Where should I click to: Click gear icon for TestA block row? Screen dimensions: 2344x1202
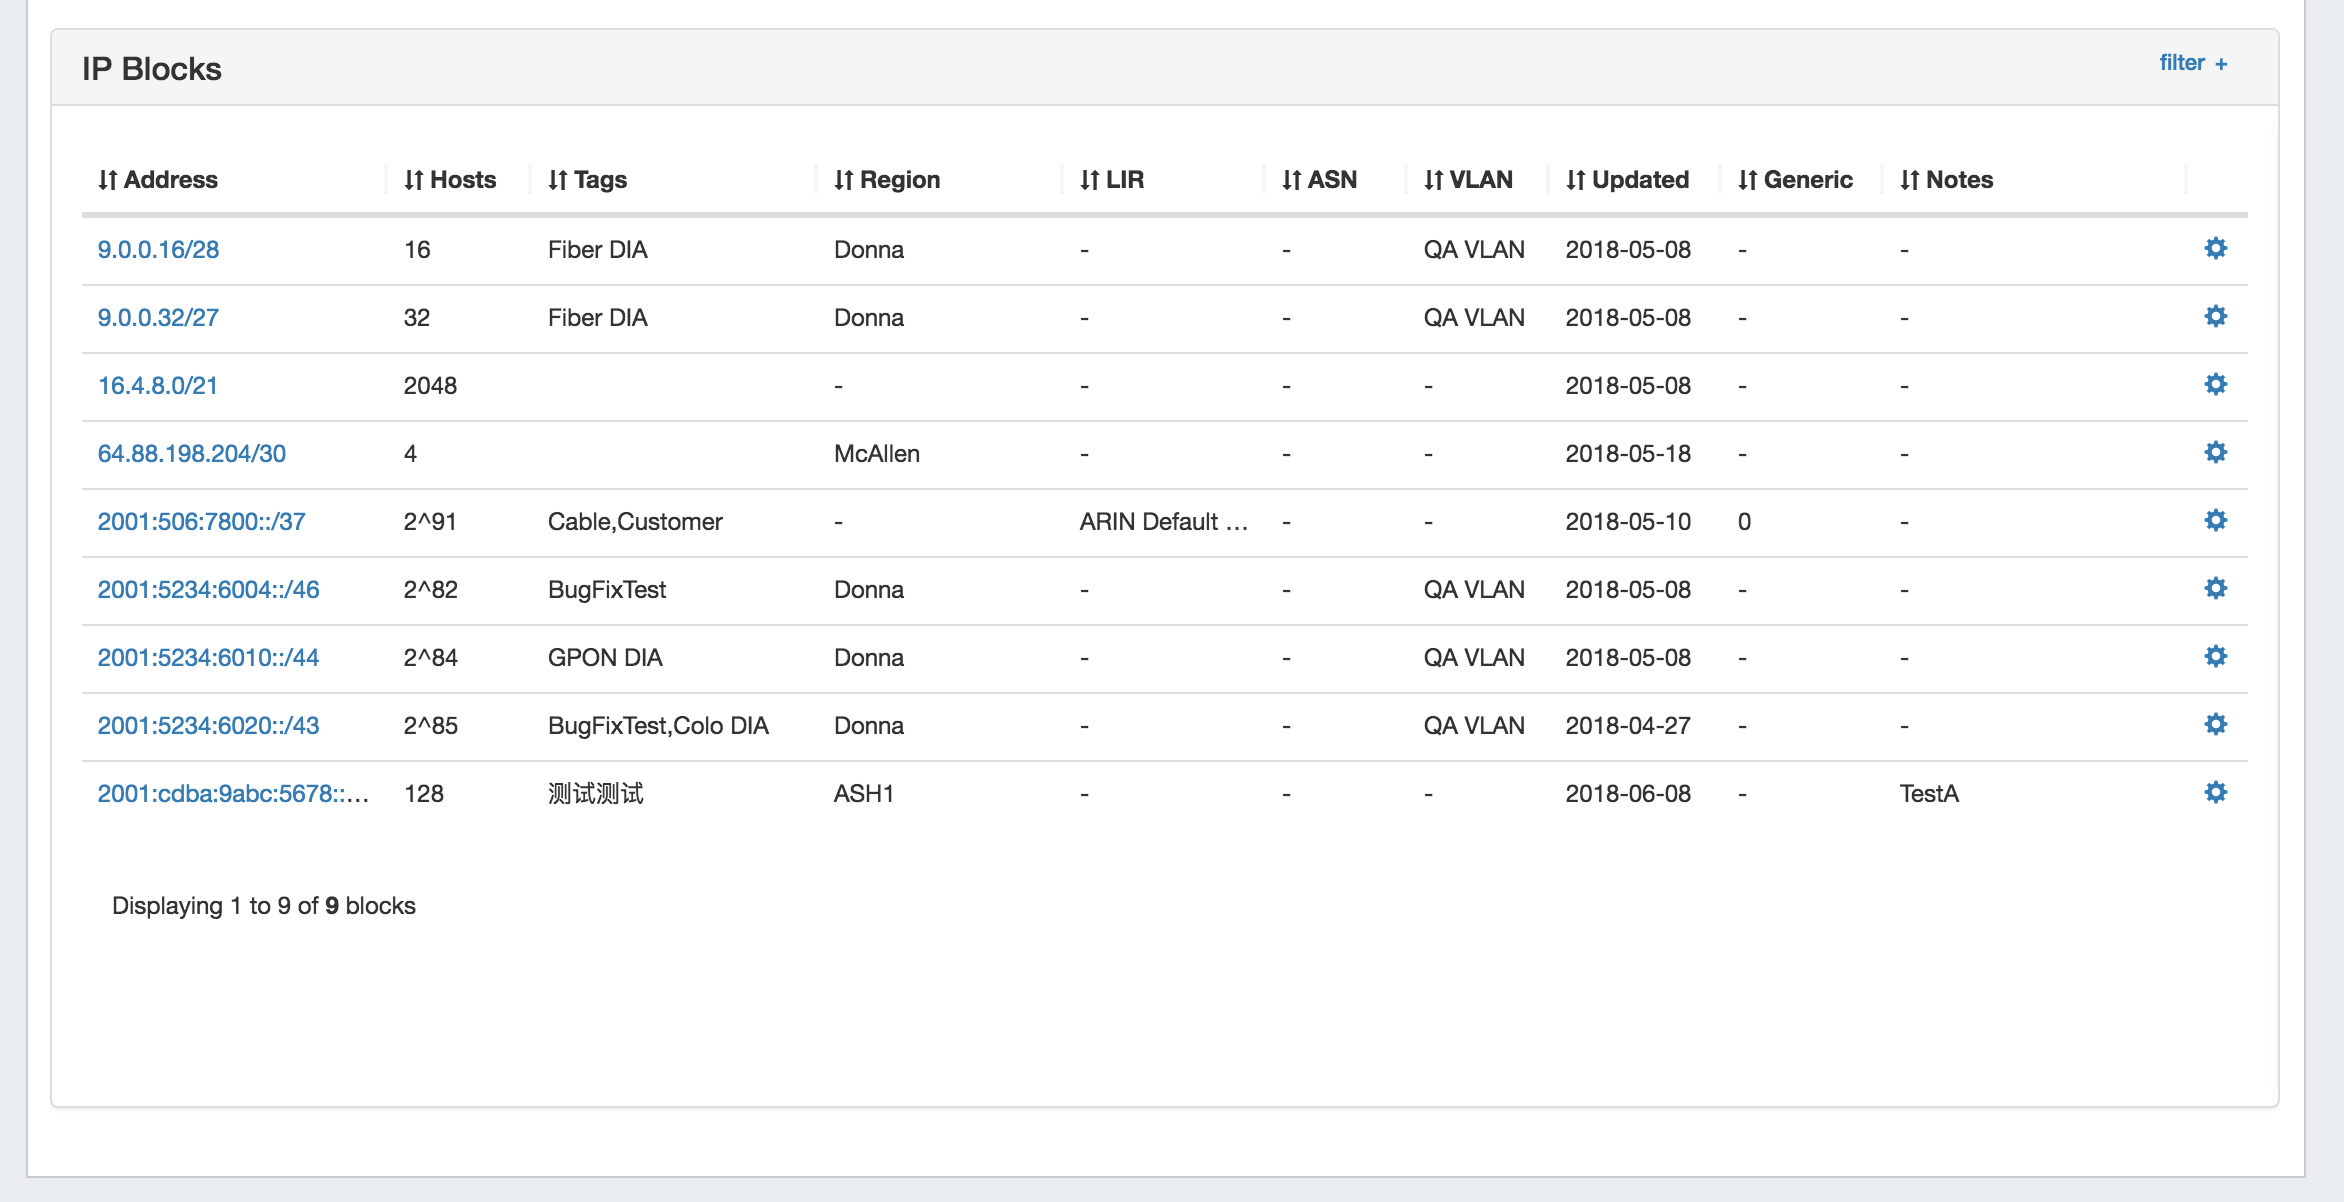click(x=2215, y=792)
